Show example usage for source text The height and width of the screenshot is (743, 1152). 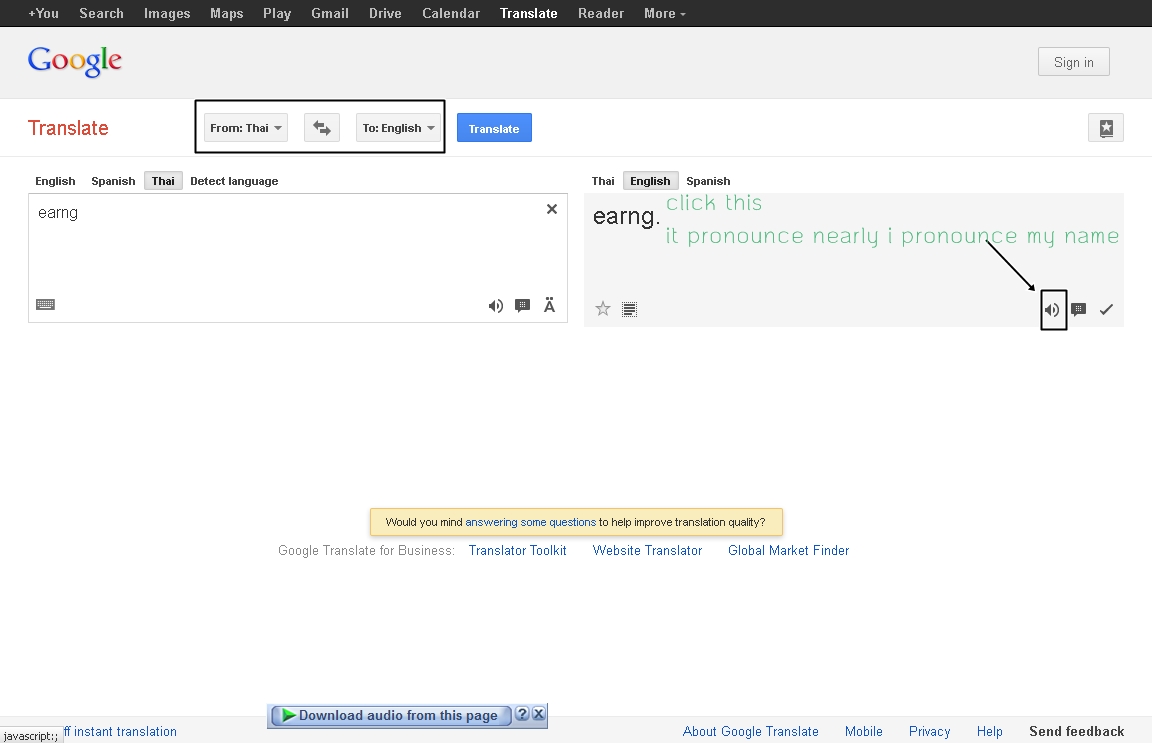pos(522,306)
